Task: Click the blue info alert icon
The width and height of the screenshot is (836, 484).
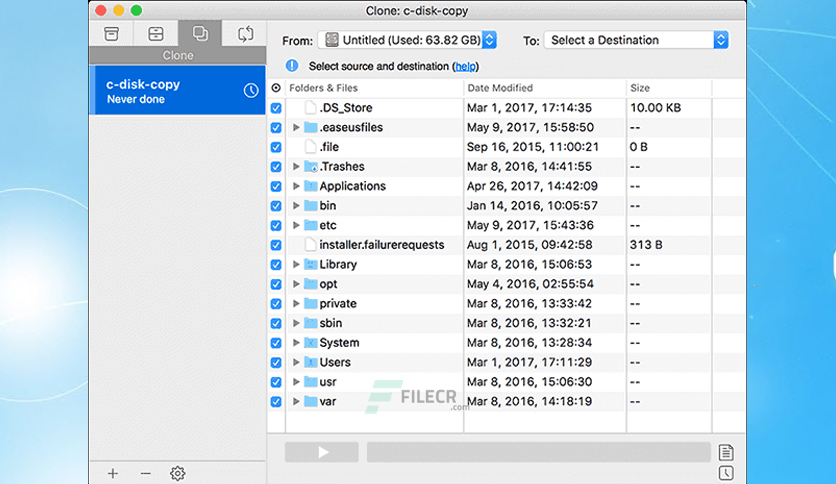Action: 292,66
